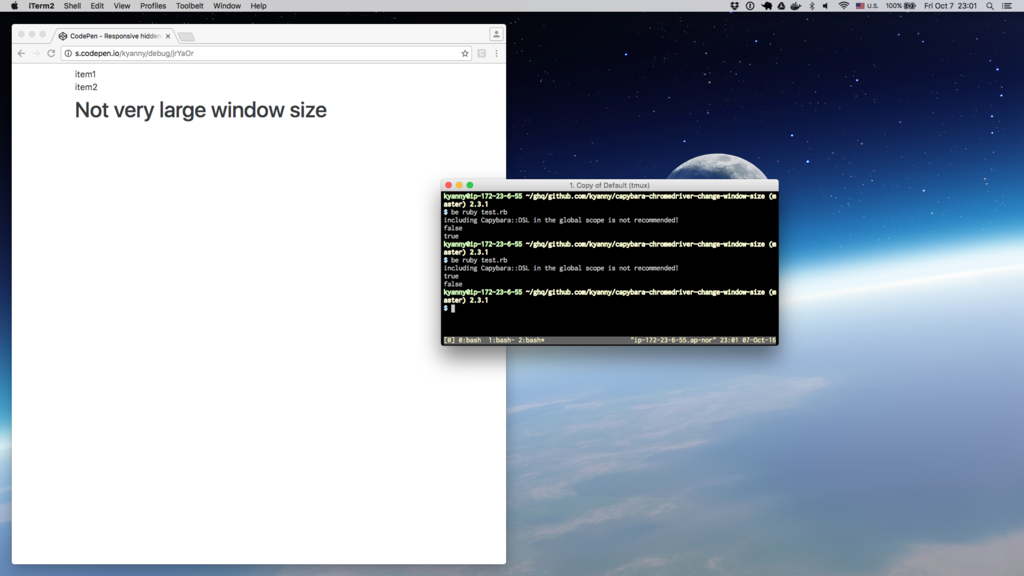Select the CodePen browser tab

pyautogui.click(x=114, y=36)
